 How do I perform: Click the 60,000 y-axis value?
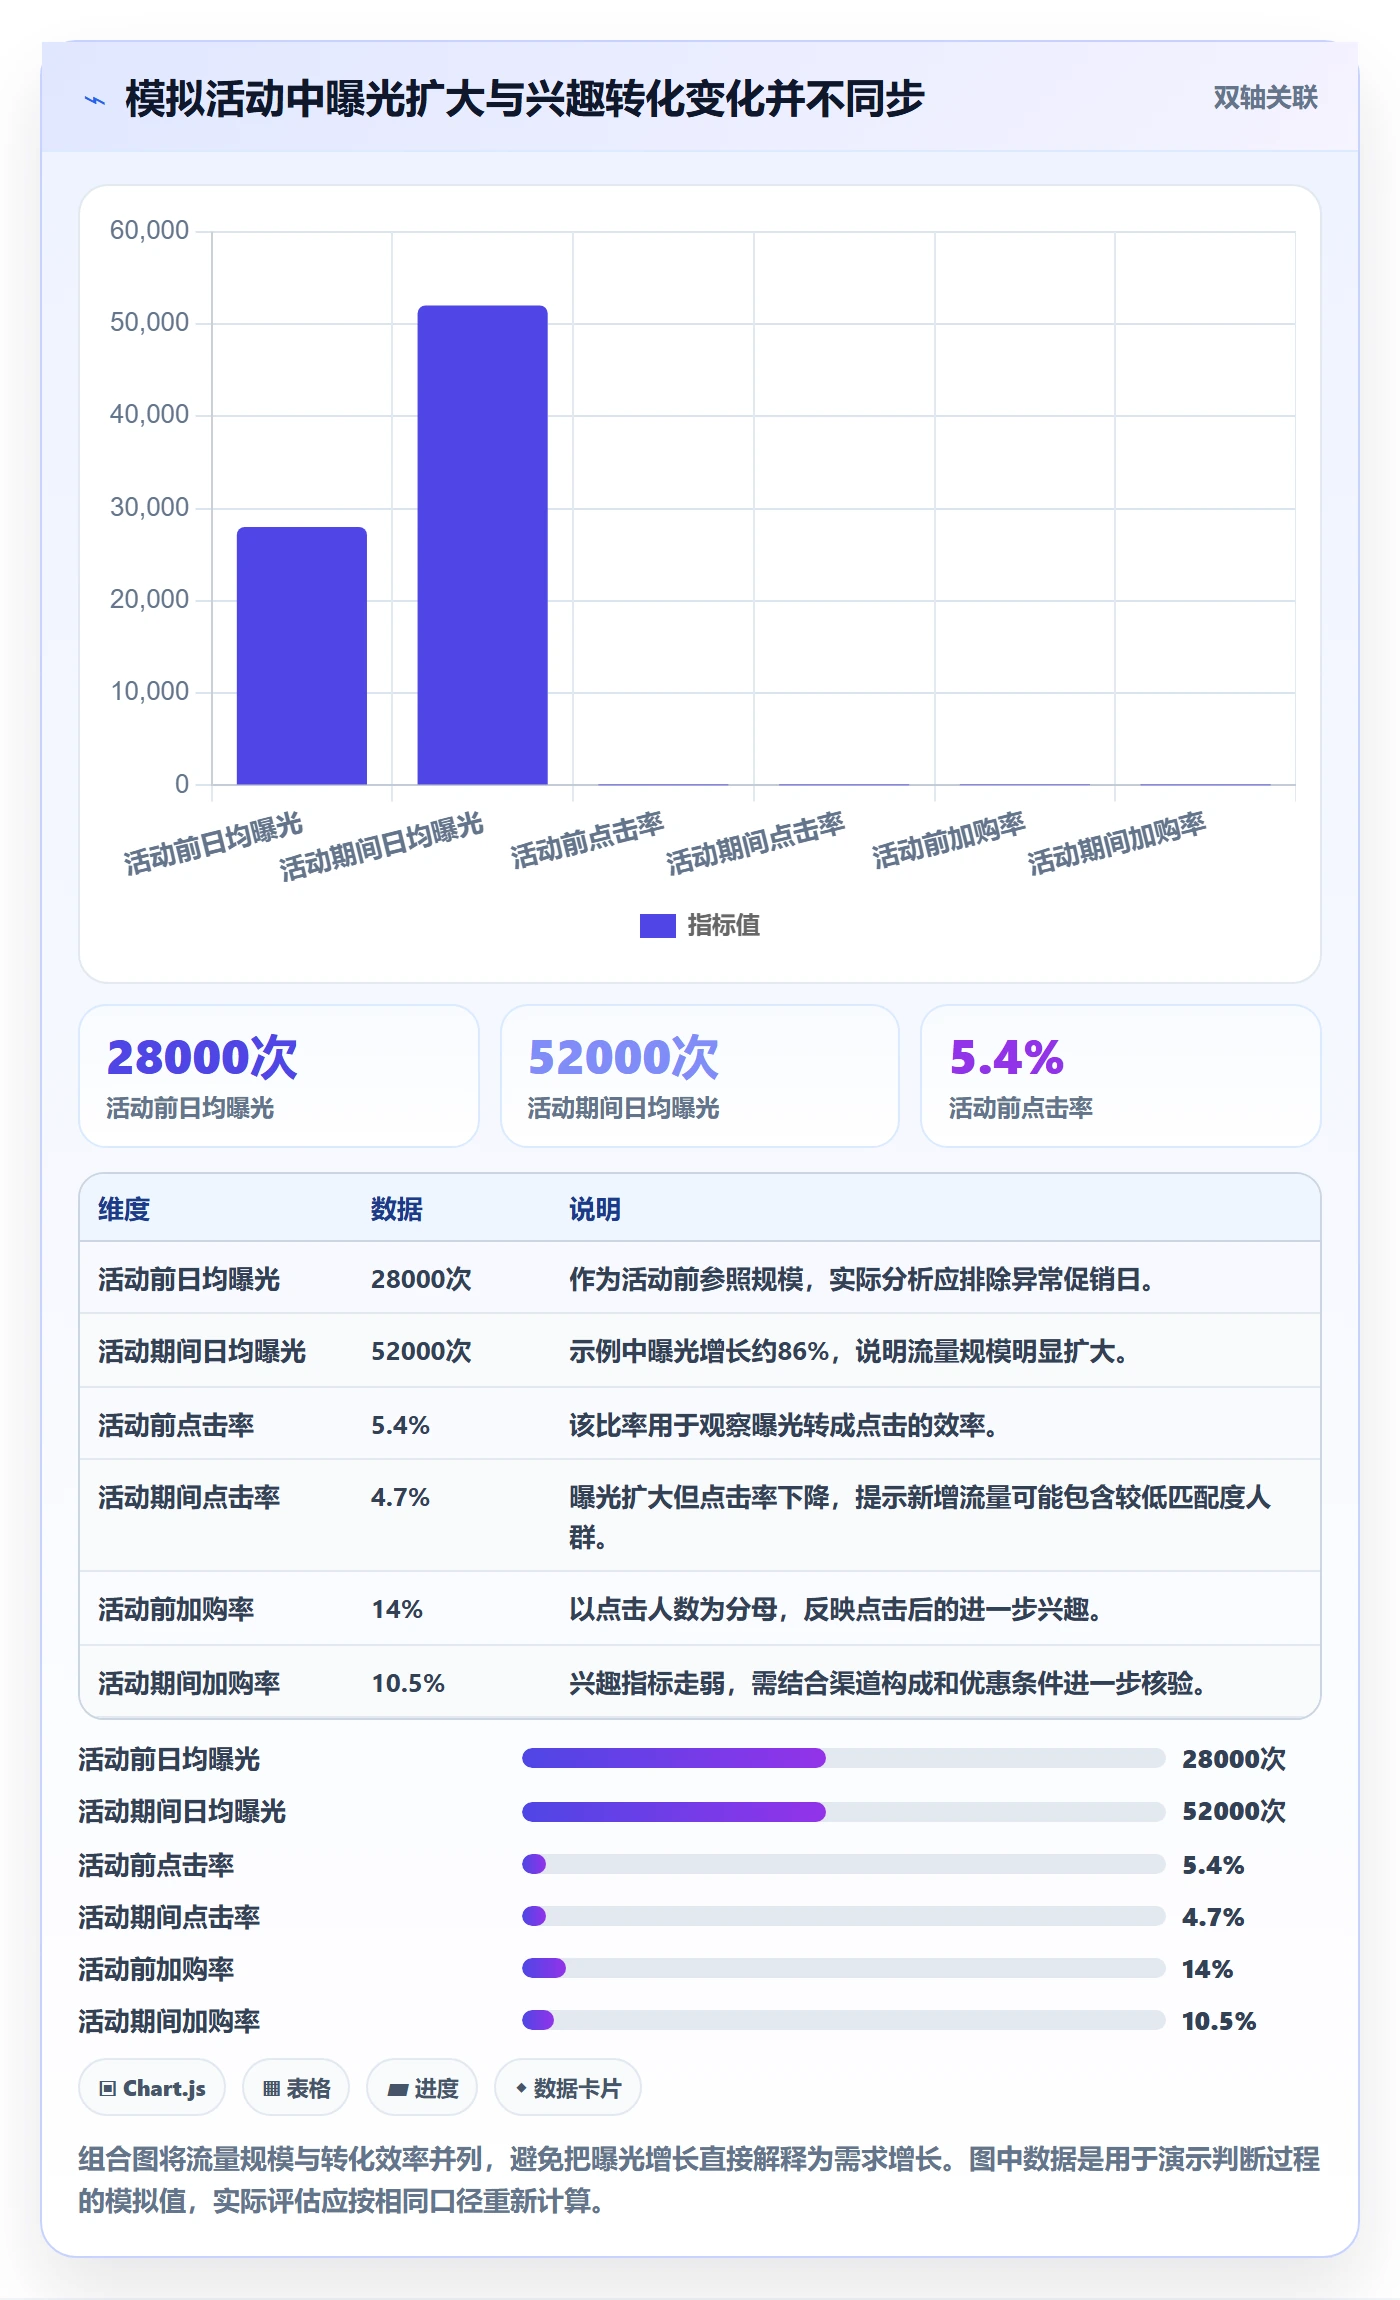click(x=149, y=230)
